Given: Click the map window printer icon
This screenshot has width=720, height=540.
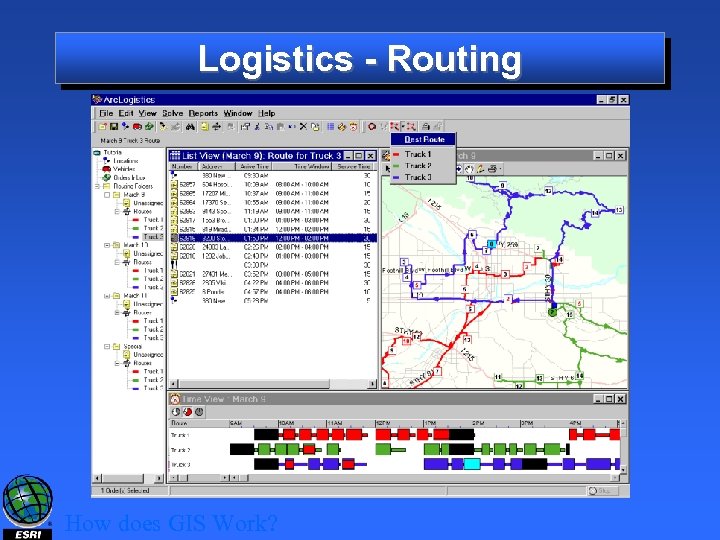Looking at the screenshot, I should 492,169.
